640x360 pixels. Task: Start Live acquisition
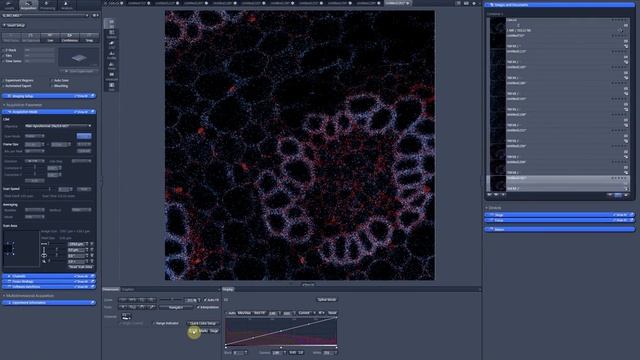pyautogui.click(x=50, y=38)
